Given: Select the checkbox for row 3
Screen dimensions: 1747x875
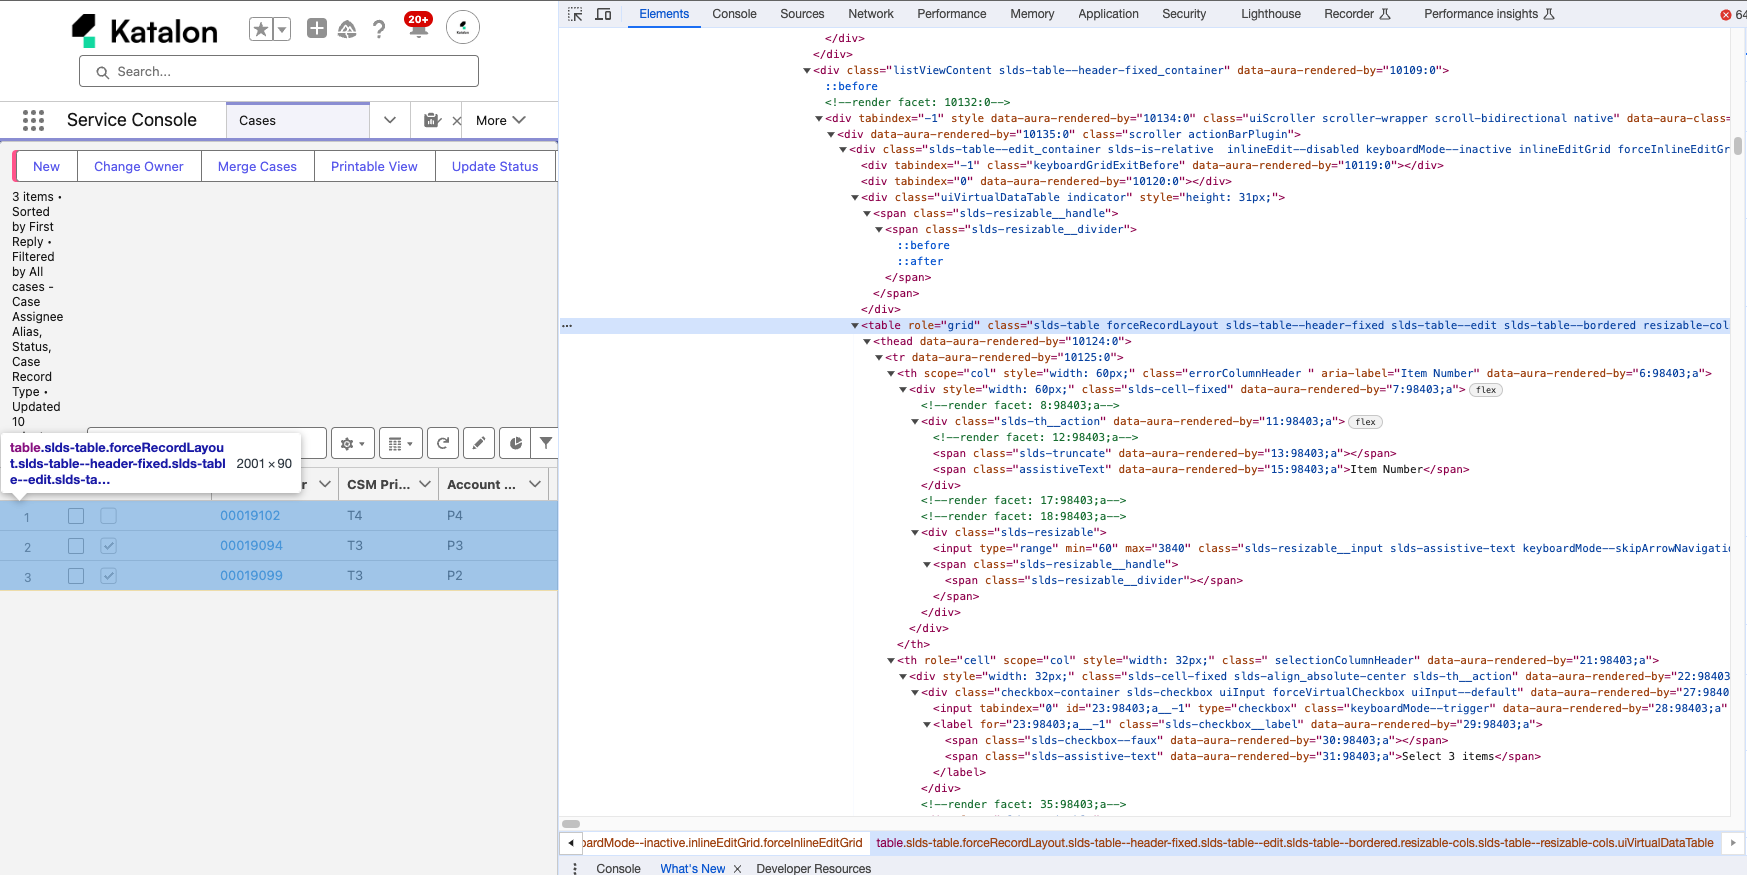Looking at the screenshot, I should [76, 576].
